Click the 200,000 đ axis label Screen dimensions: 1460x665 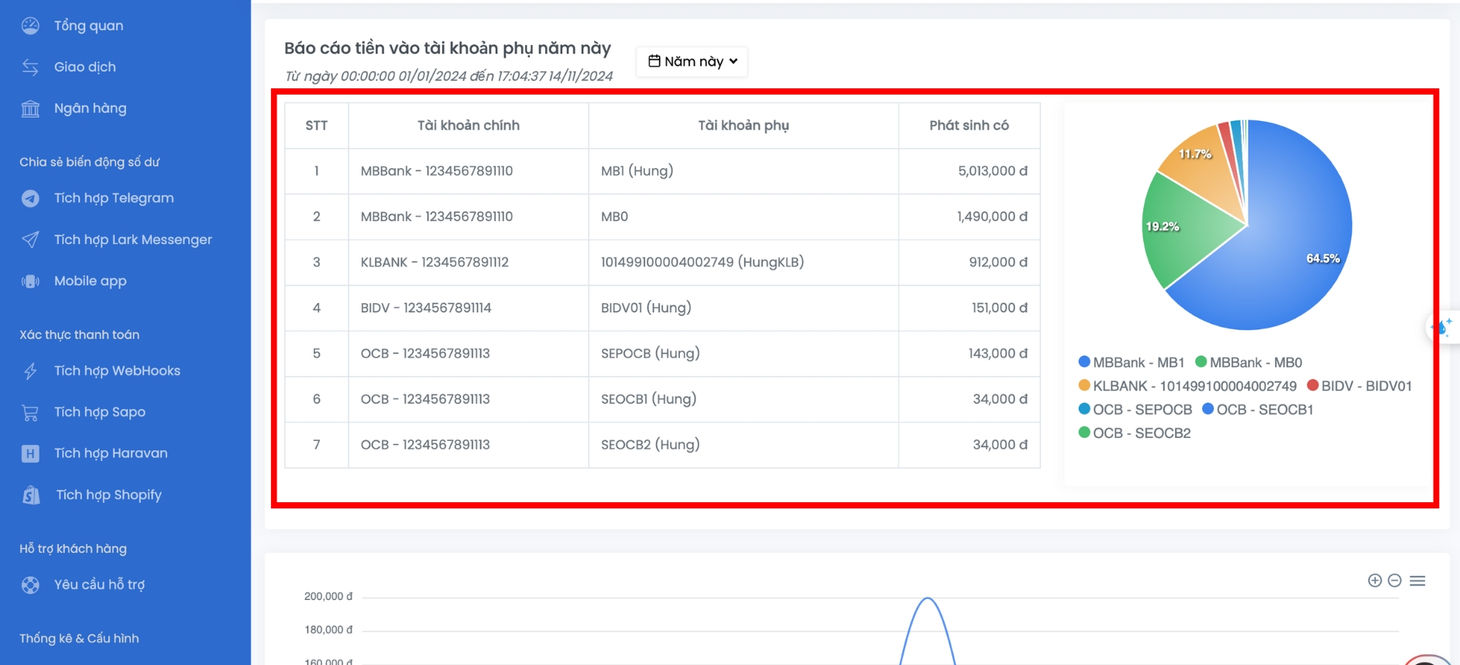pyautogui.click(x=328, y=597)
